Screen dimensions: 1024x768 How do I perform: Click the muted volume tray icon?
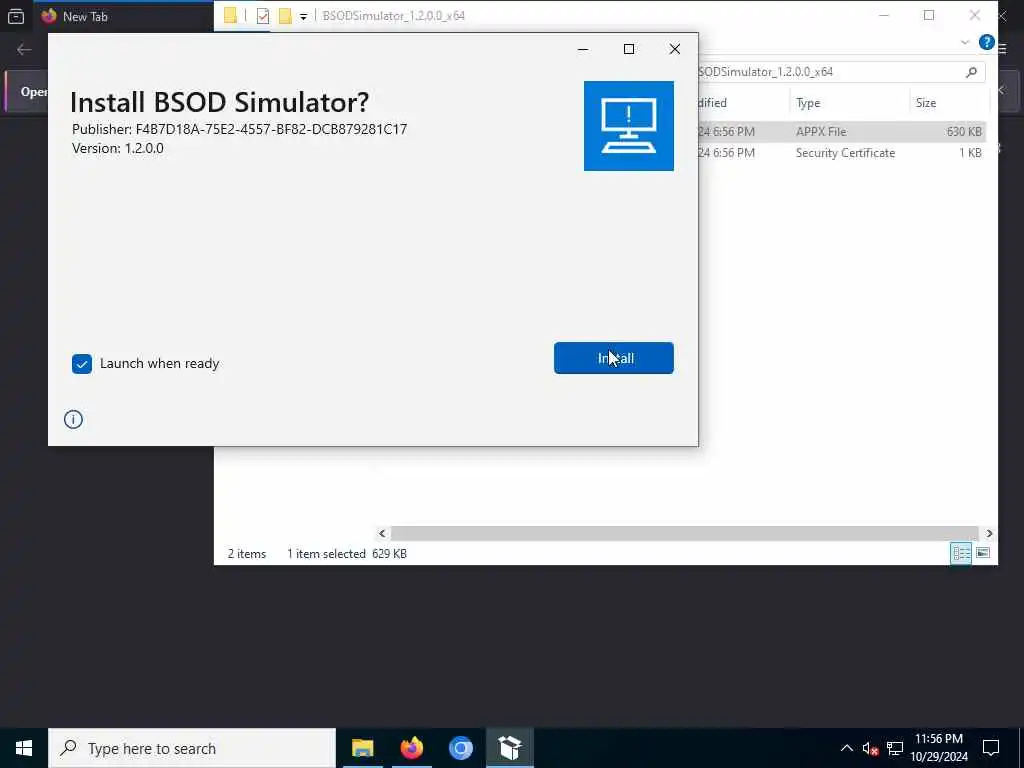pos(870,748)
